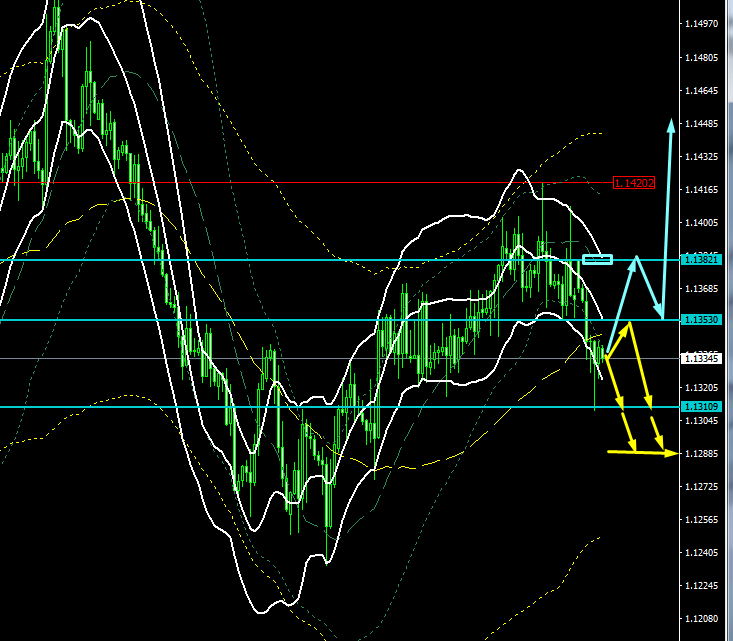Select the cyan 1.13530 price label
The image size is (733, 641).
pyautogui.click(x=701, y=320)
